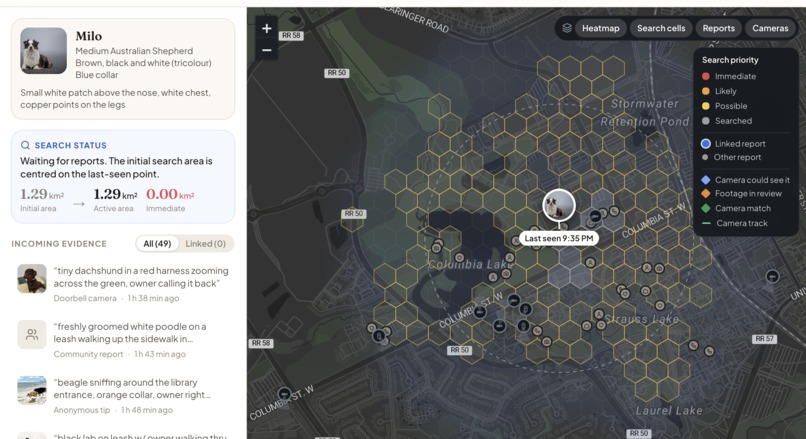Toggle the Reports layer
Image resolution: width=806 pixels, height=439 pixels.
(719, 28)
